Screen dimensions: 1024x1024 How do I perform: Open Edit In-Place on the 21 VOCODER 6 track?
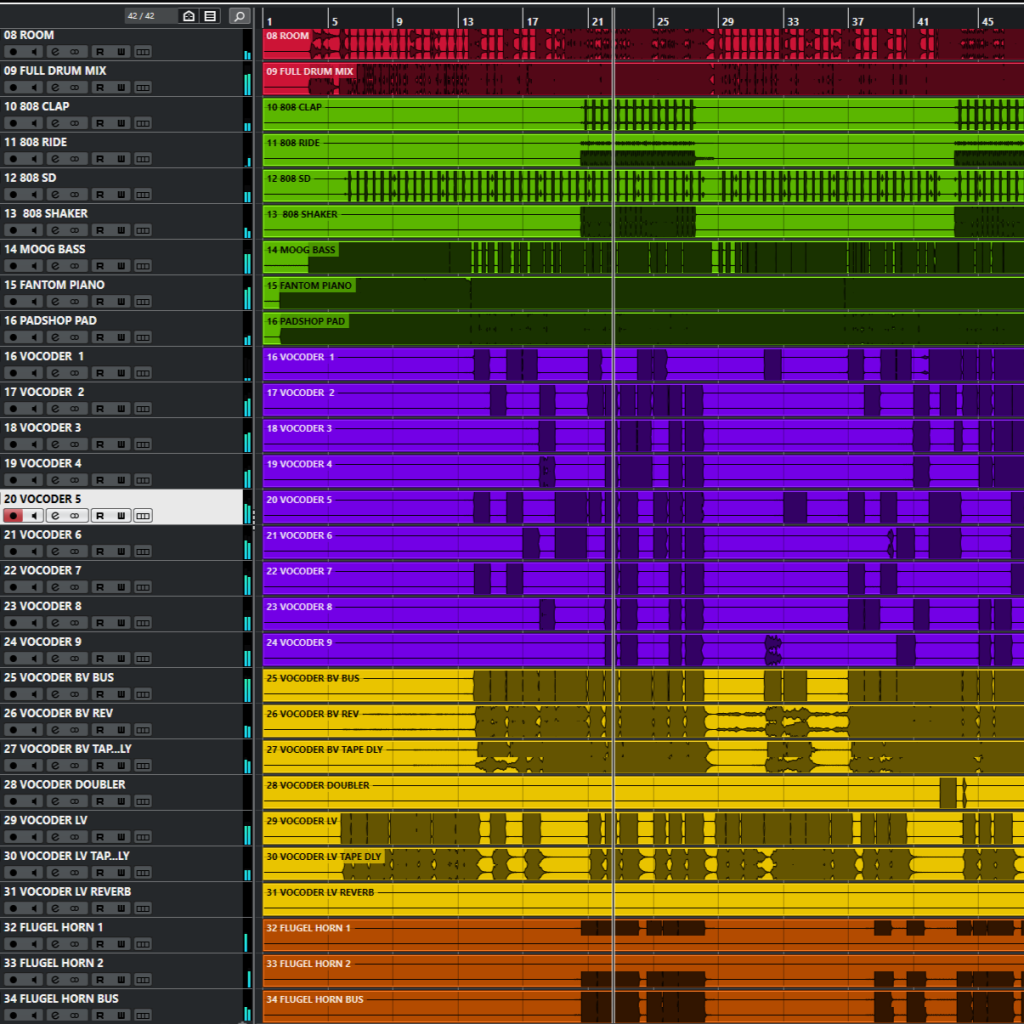coord(142,551)
